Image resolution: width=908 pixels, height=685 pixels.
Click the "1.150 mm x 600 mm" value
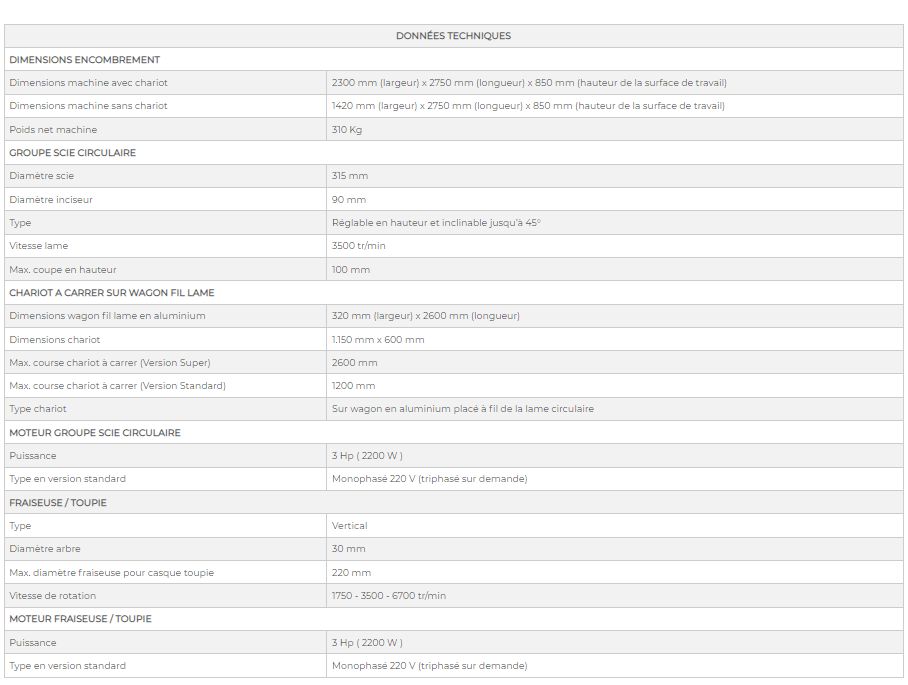pos(378,340)
